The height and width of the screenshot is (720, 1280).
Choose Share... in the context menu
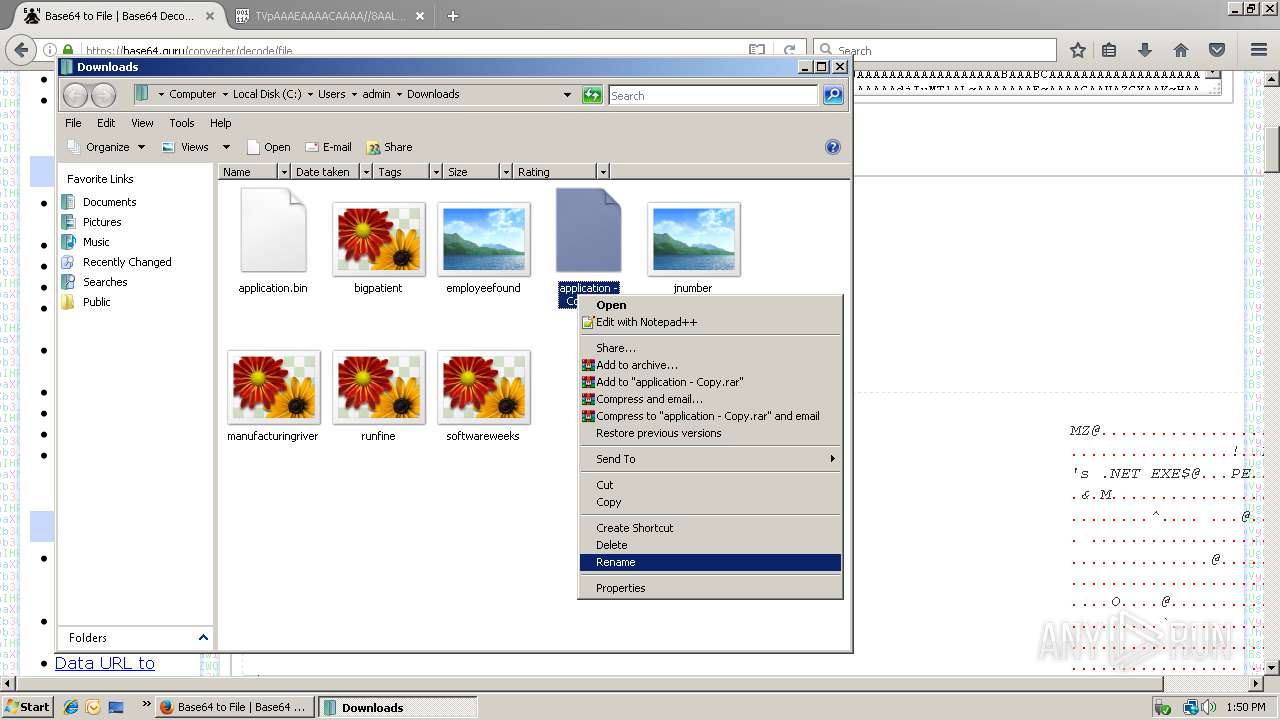710,348
